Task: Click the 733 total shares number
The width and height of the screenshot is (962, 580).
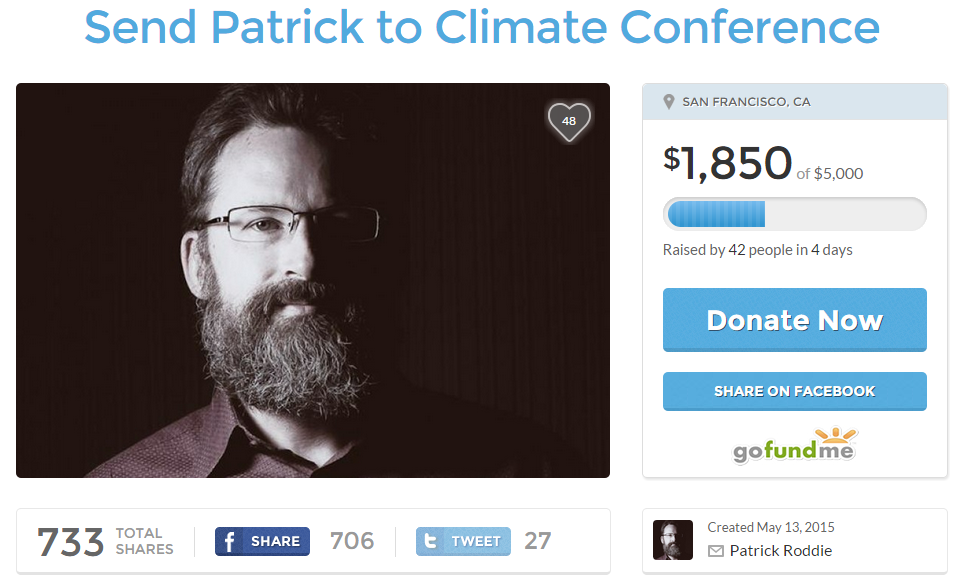Action: [x=71, y=542]
